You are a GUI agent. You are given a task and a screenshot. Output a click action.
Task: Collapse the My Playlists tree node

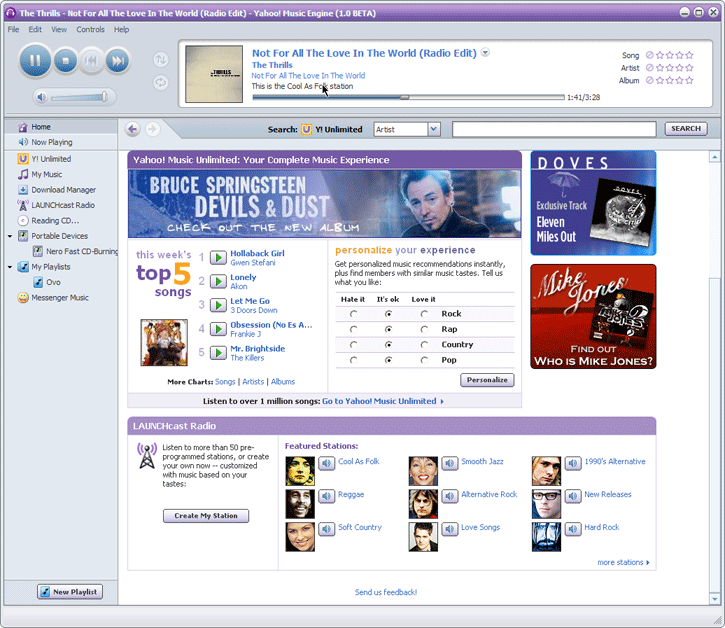(10, 267)
